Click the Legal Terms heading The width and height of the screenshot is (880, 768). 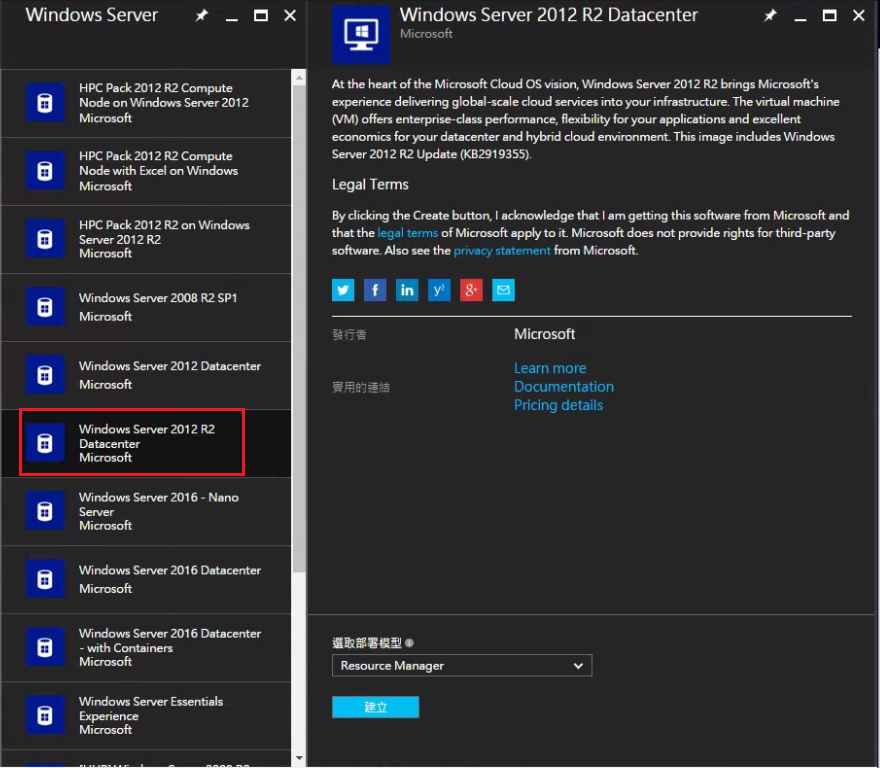[370, 185]
